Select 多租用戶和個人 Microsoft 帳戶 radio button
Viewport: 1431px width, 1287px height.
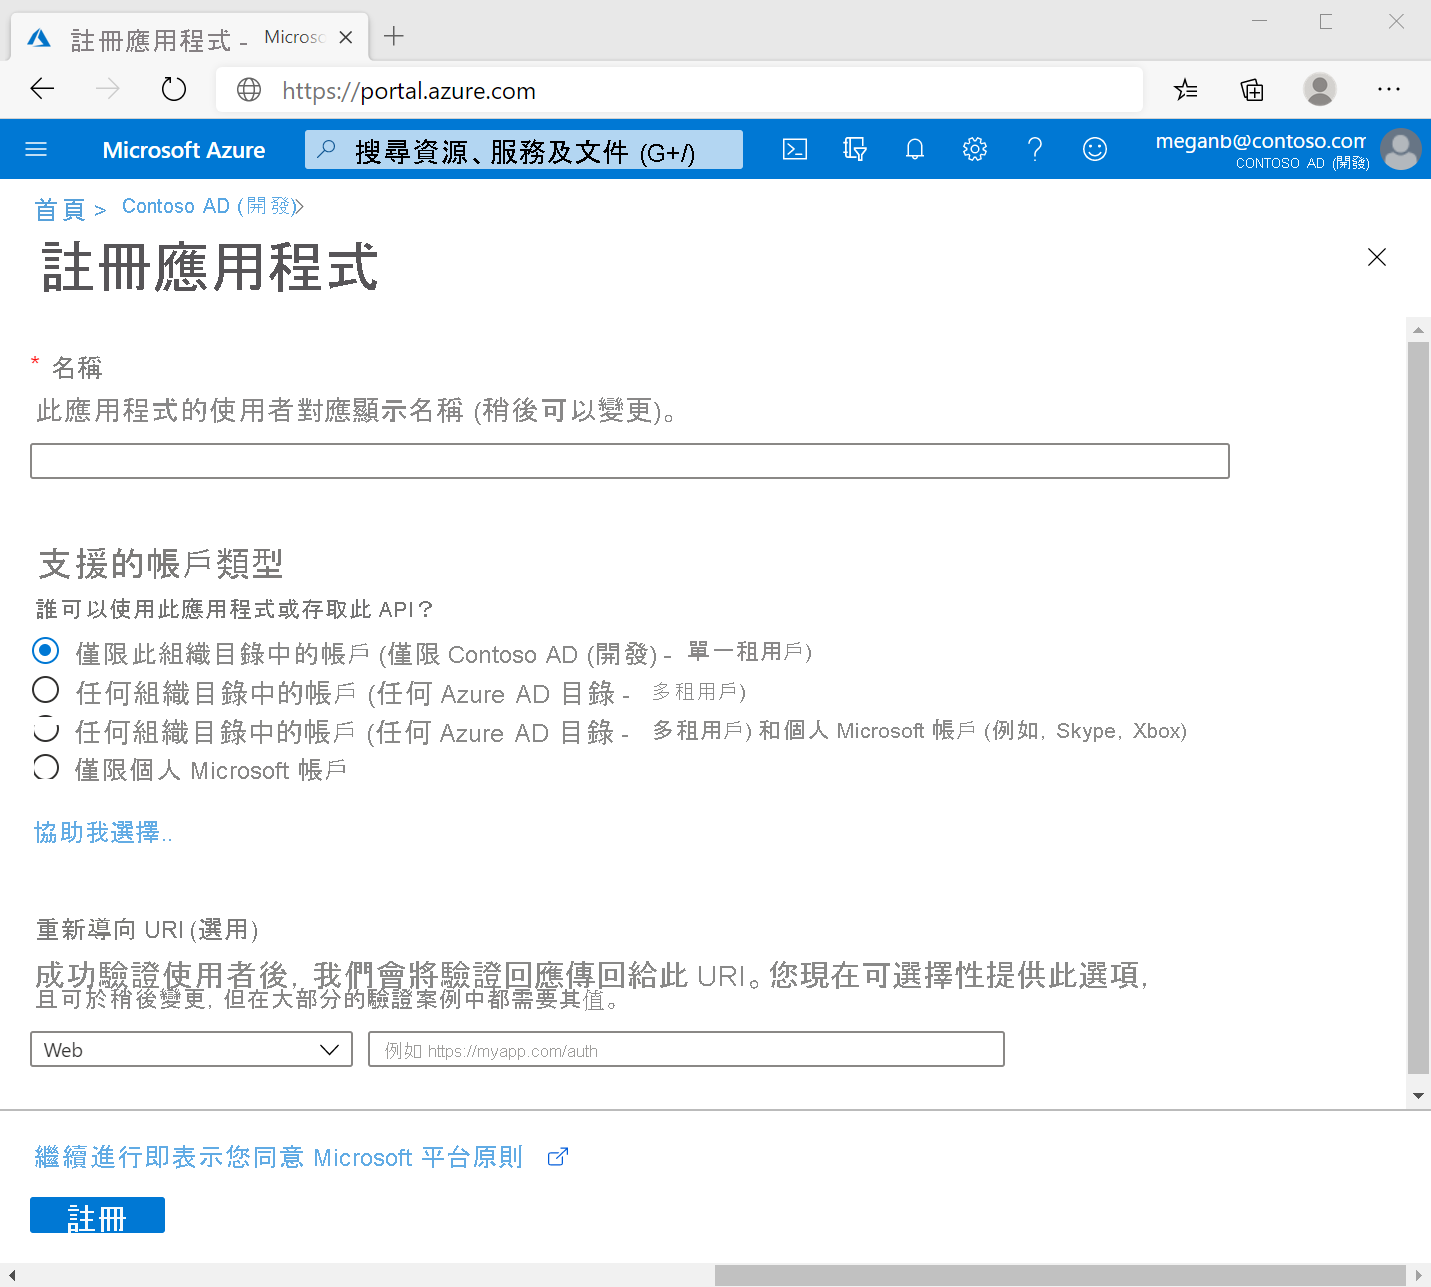(46, 729)
